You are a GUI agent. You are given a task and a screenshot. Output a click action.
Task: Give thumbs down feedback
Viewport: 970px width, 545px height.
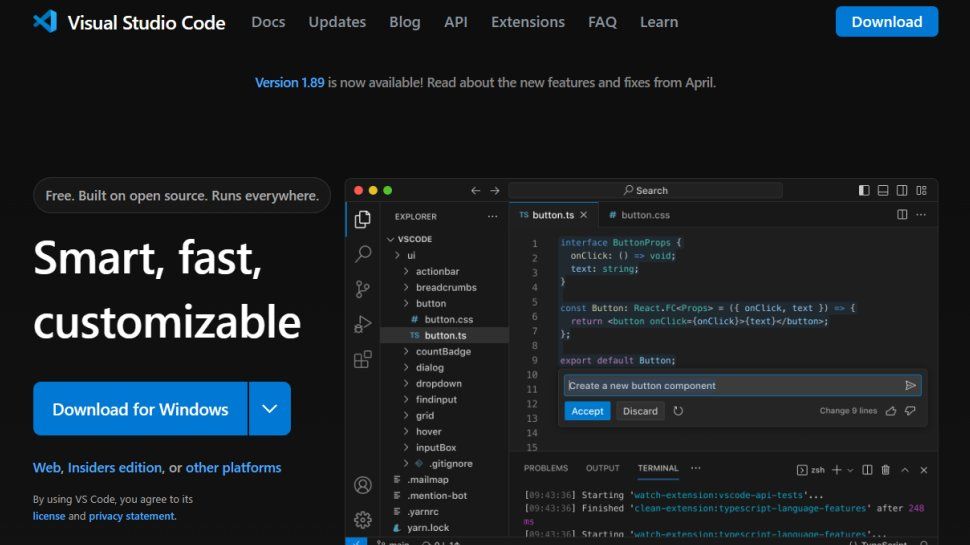910,411
